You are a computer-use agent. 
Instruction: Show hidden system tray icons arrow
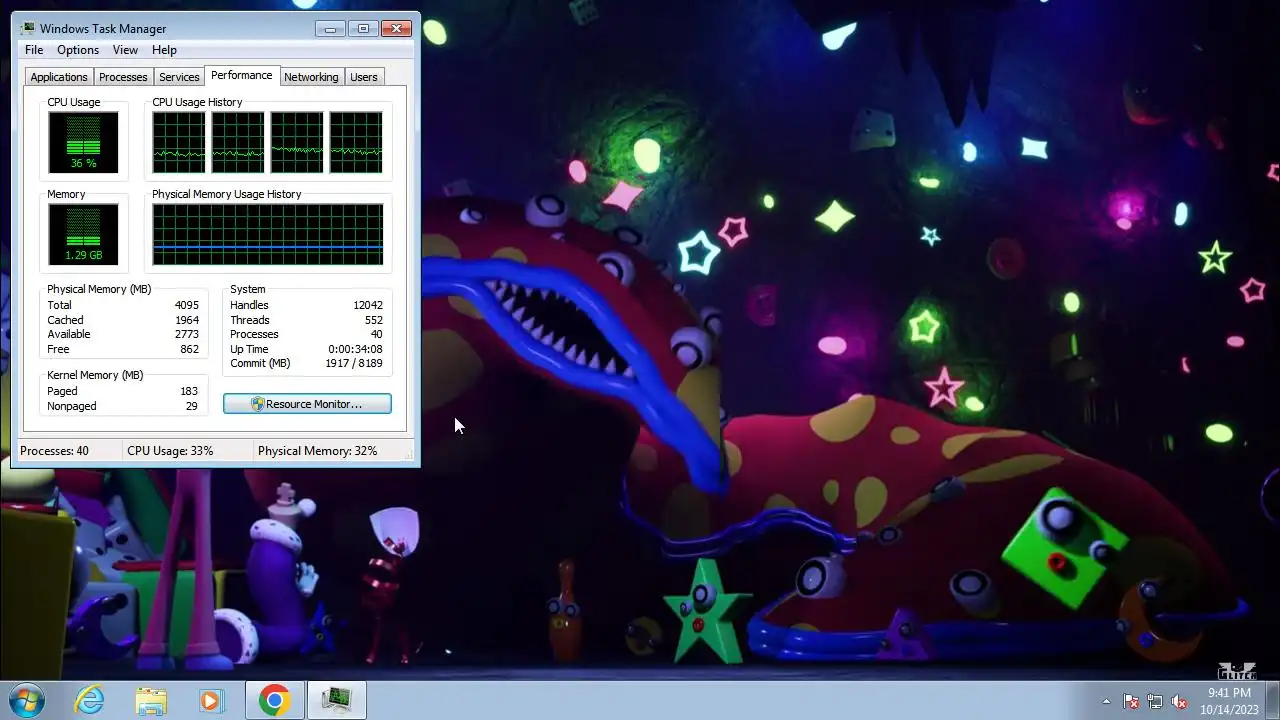[x=1106, y=701]
